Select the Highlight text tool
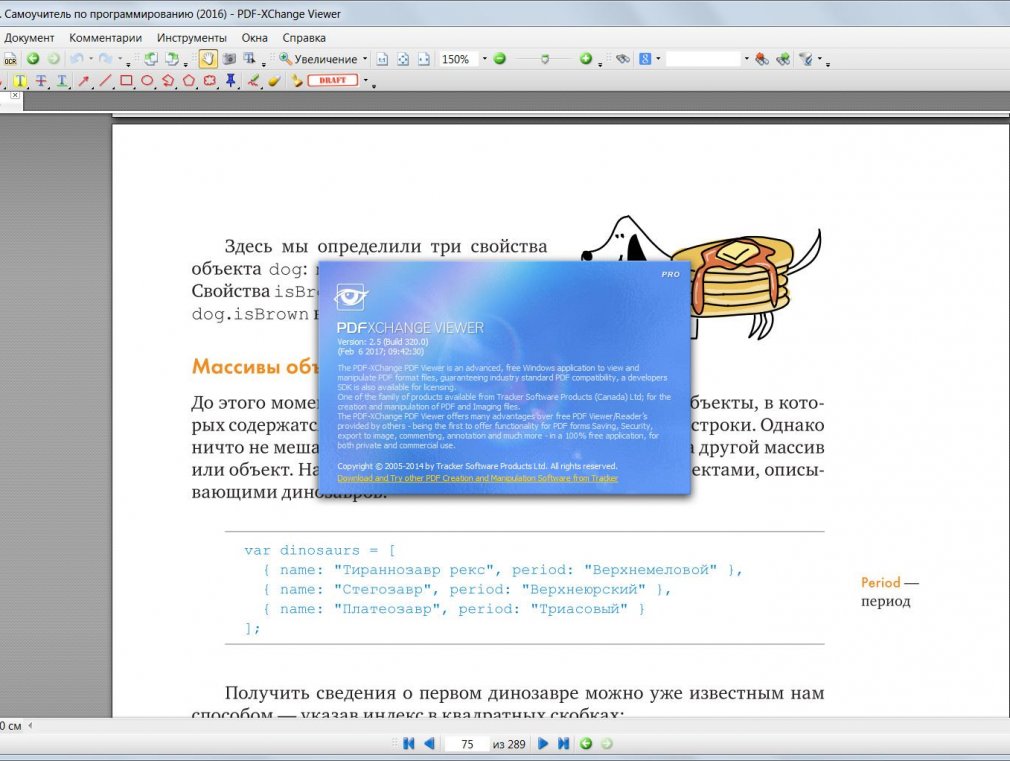 coord(20,81)
